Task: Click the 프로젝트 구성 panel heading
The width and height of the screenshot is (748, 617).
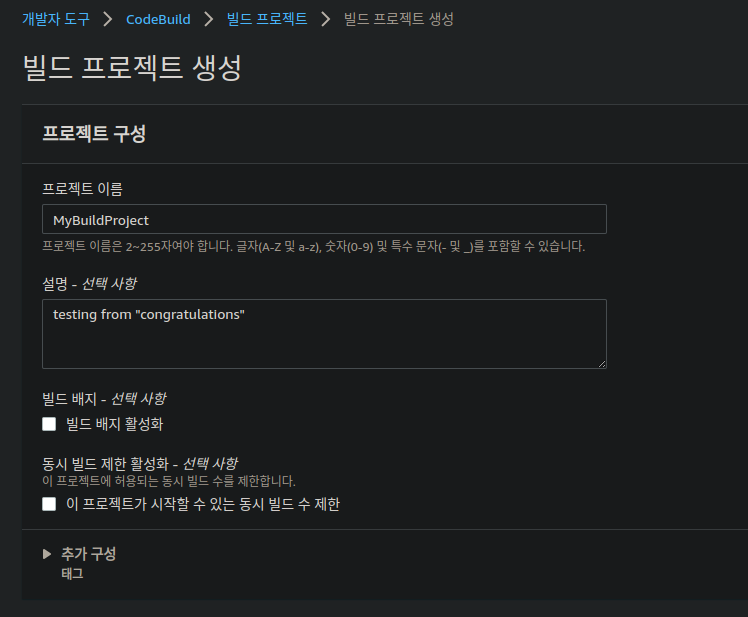Action: tap(94, 133)
